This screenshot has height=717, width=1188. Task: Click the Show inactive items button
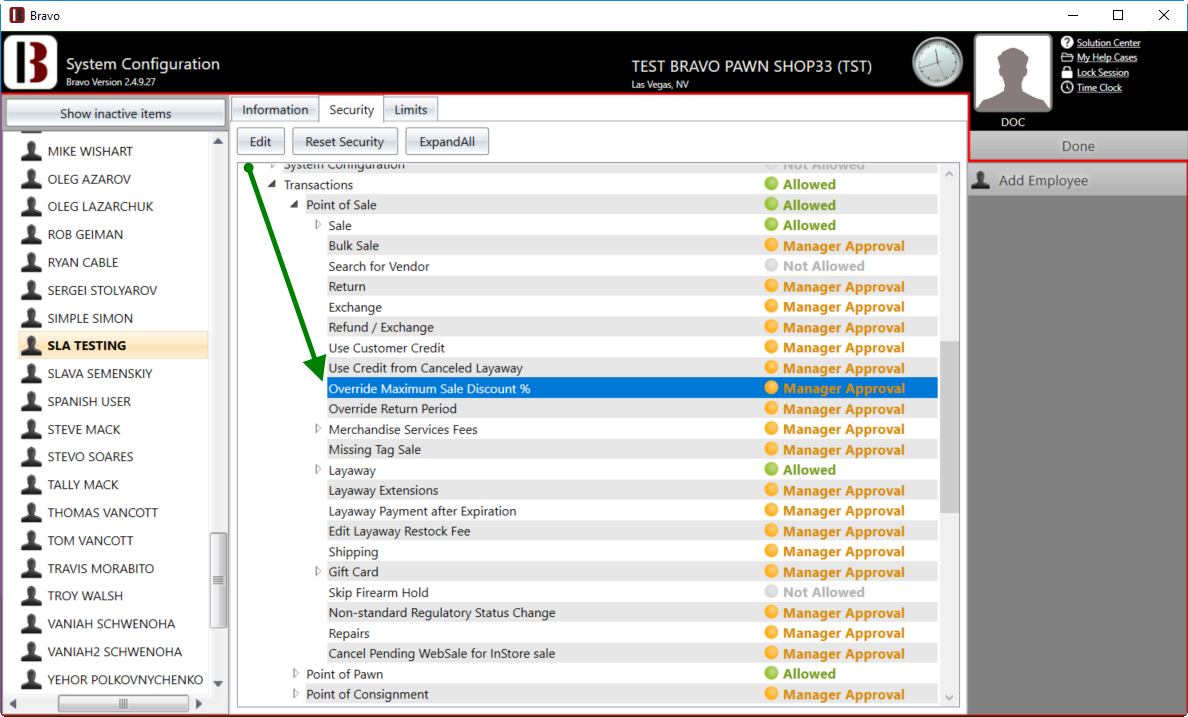[115, 114]
